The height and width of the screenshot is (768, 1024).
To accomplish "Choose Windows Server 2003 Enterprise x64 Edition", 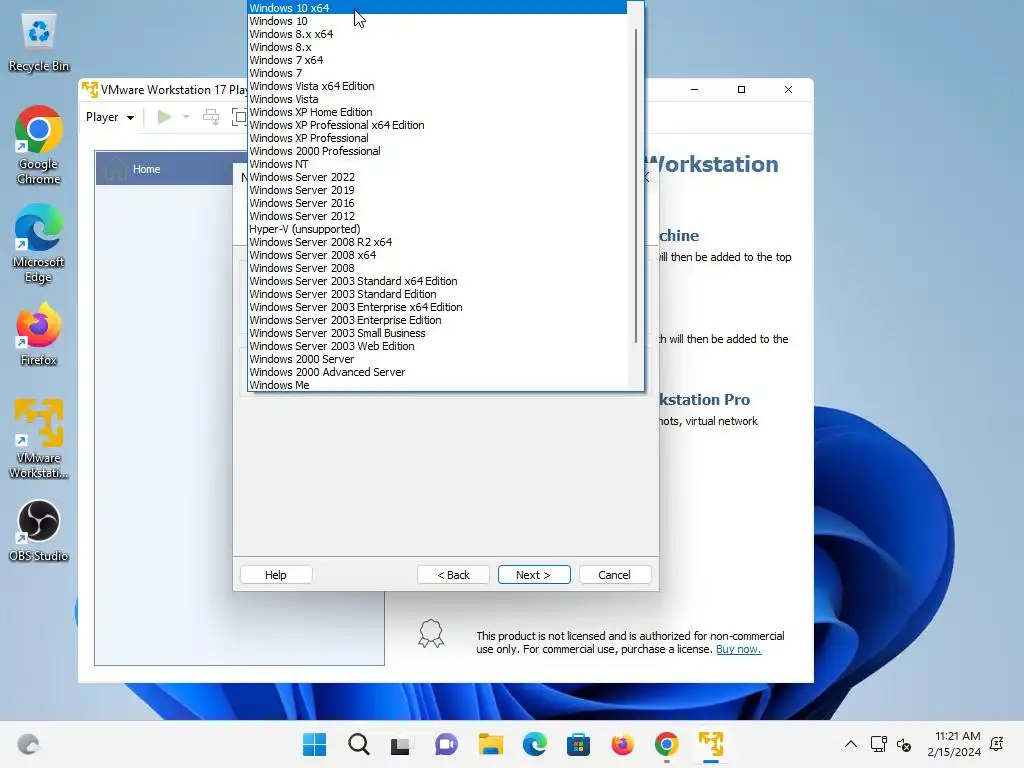I will 437,308.
